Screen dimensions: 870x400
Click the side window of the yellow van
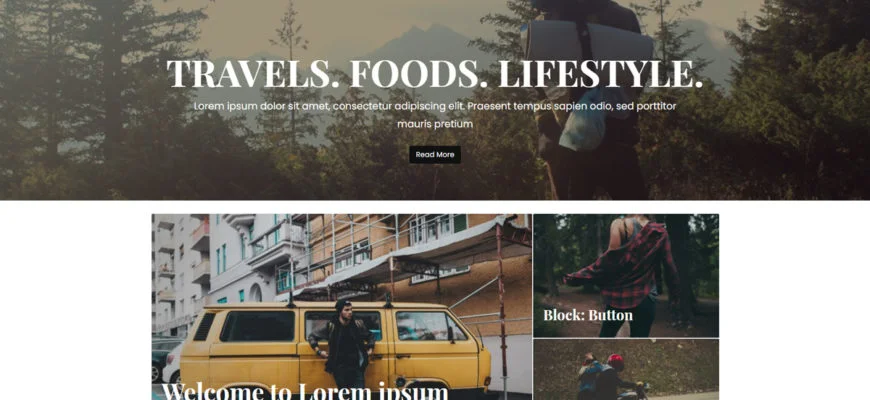[x=257, y=326]
